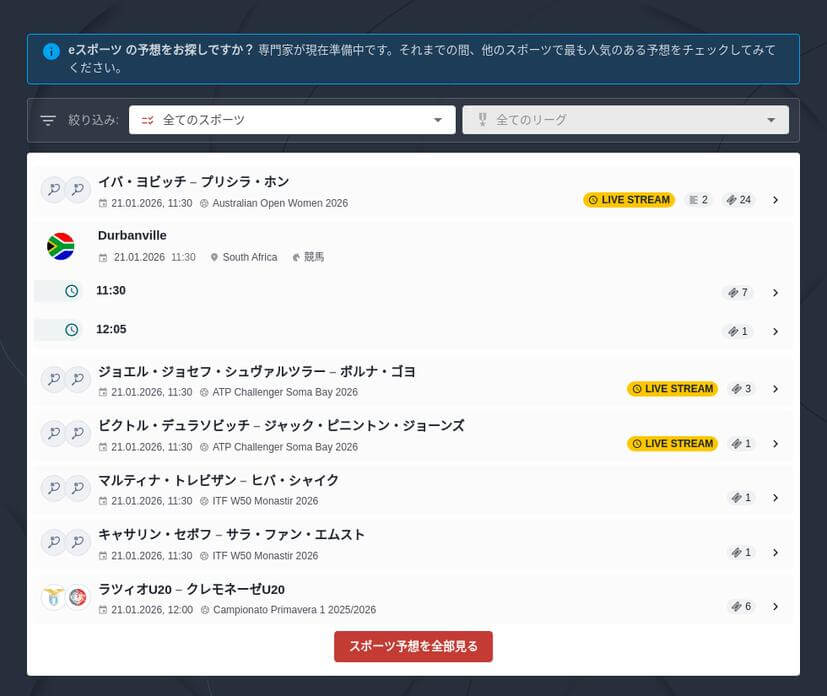This screenshot has height=696, width=827.
Task: Click the Lazio U20 club crest
Action: coord(53,598)
